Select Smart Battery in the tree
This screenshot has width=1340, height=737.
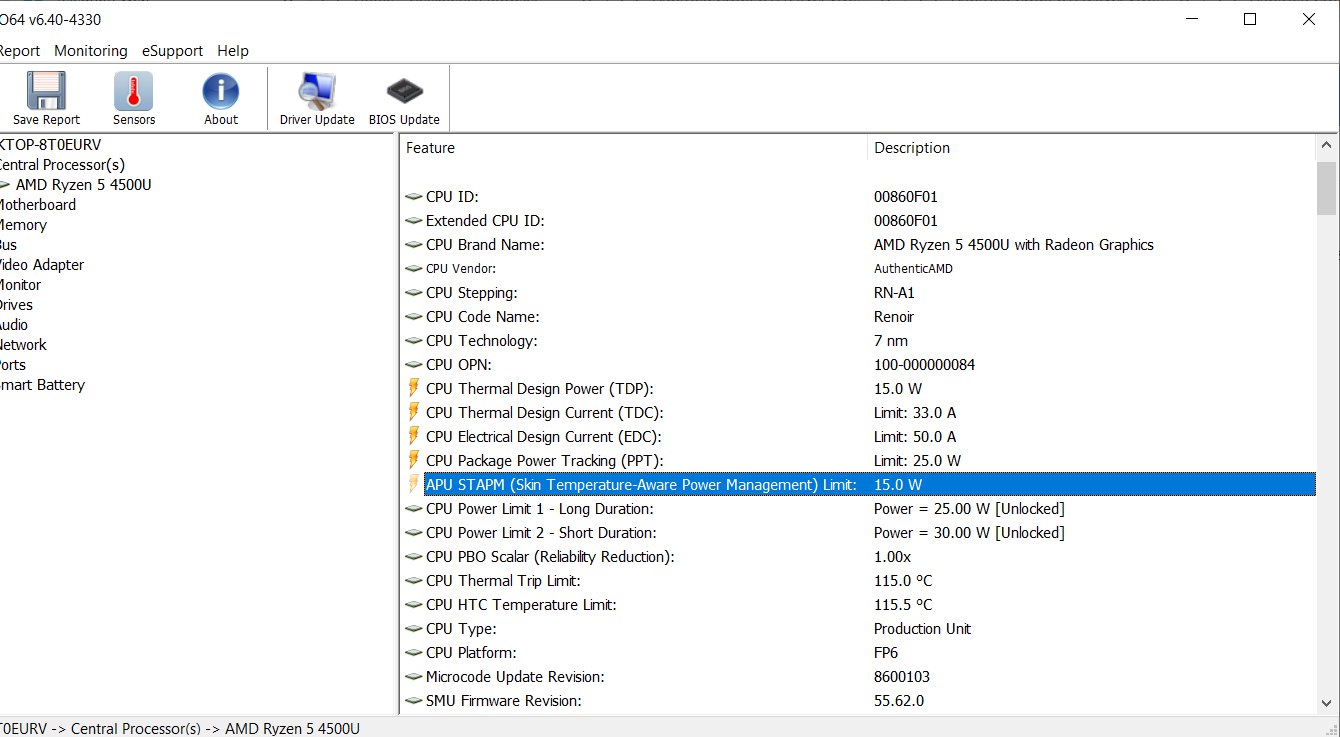tap(42, 385)
